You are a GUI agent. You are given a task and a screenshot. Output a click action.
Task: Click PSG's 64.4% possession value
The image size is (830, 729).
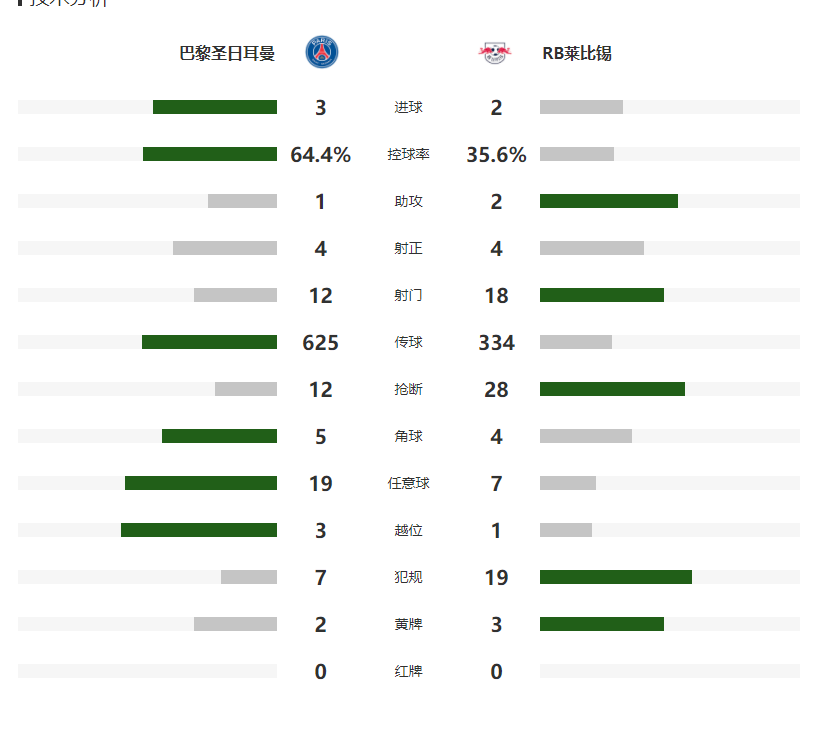[320, 155]
